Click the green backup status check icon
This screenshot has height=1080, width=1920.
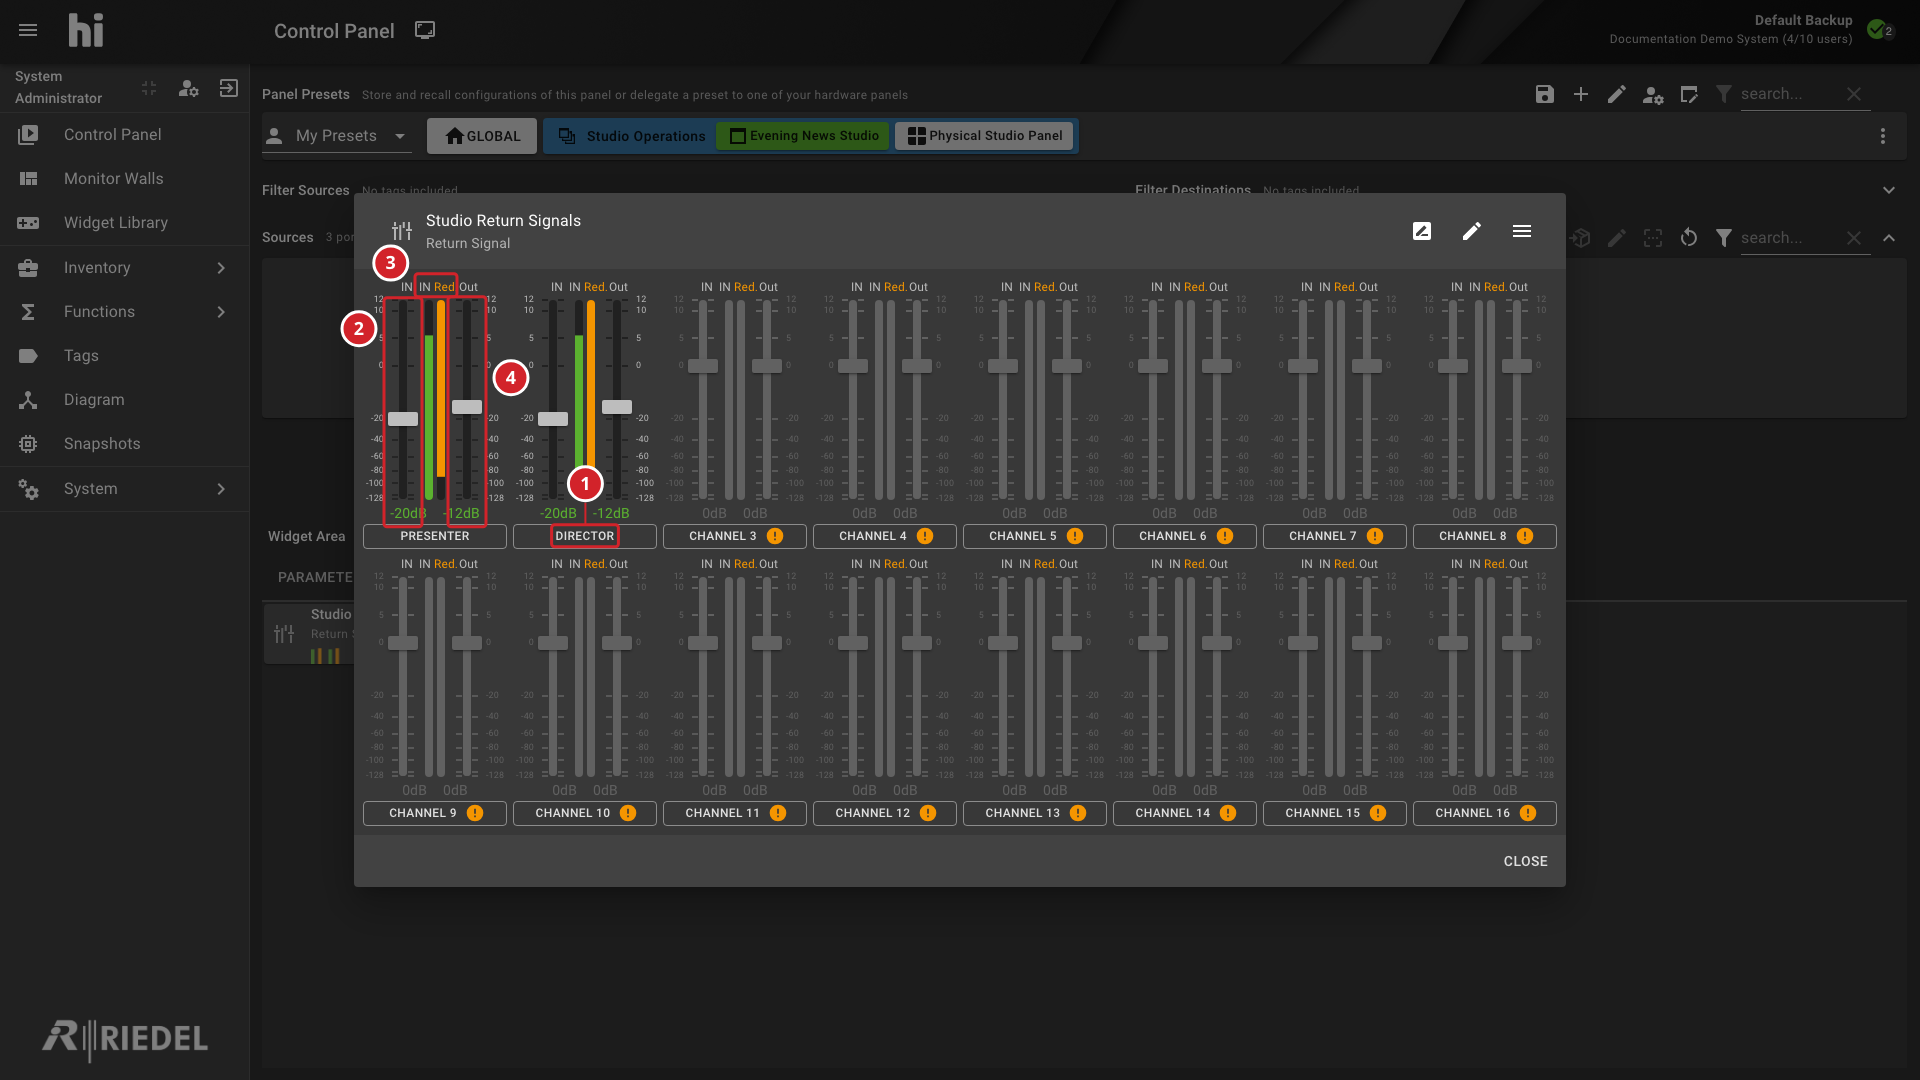(1877, 29)
